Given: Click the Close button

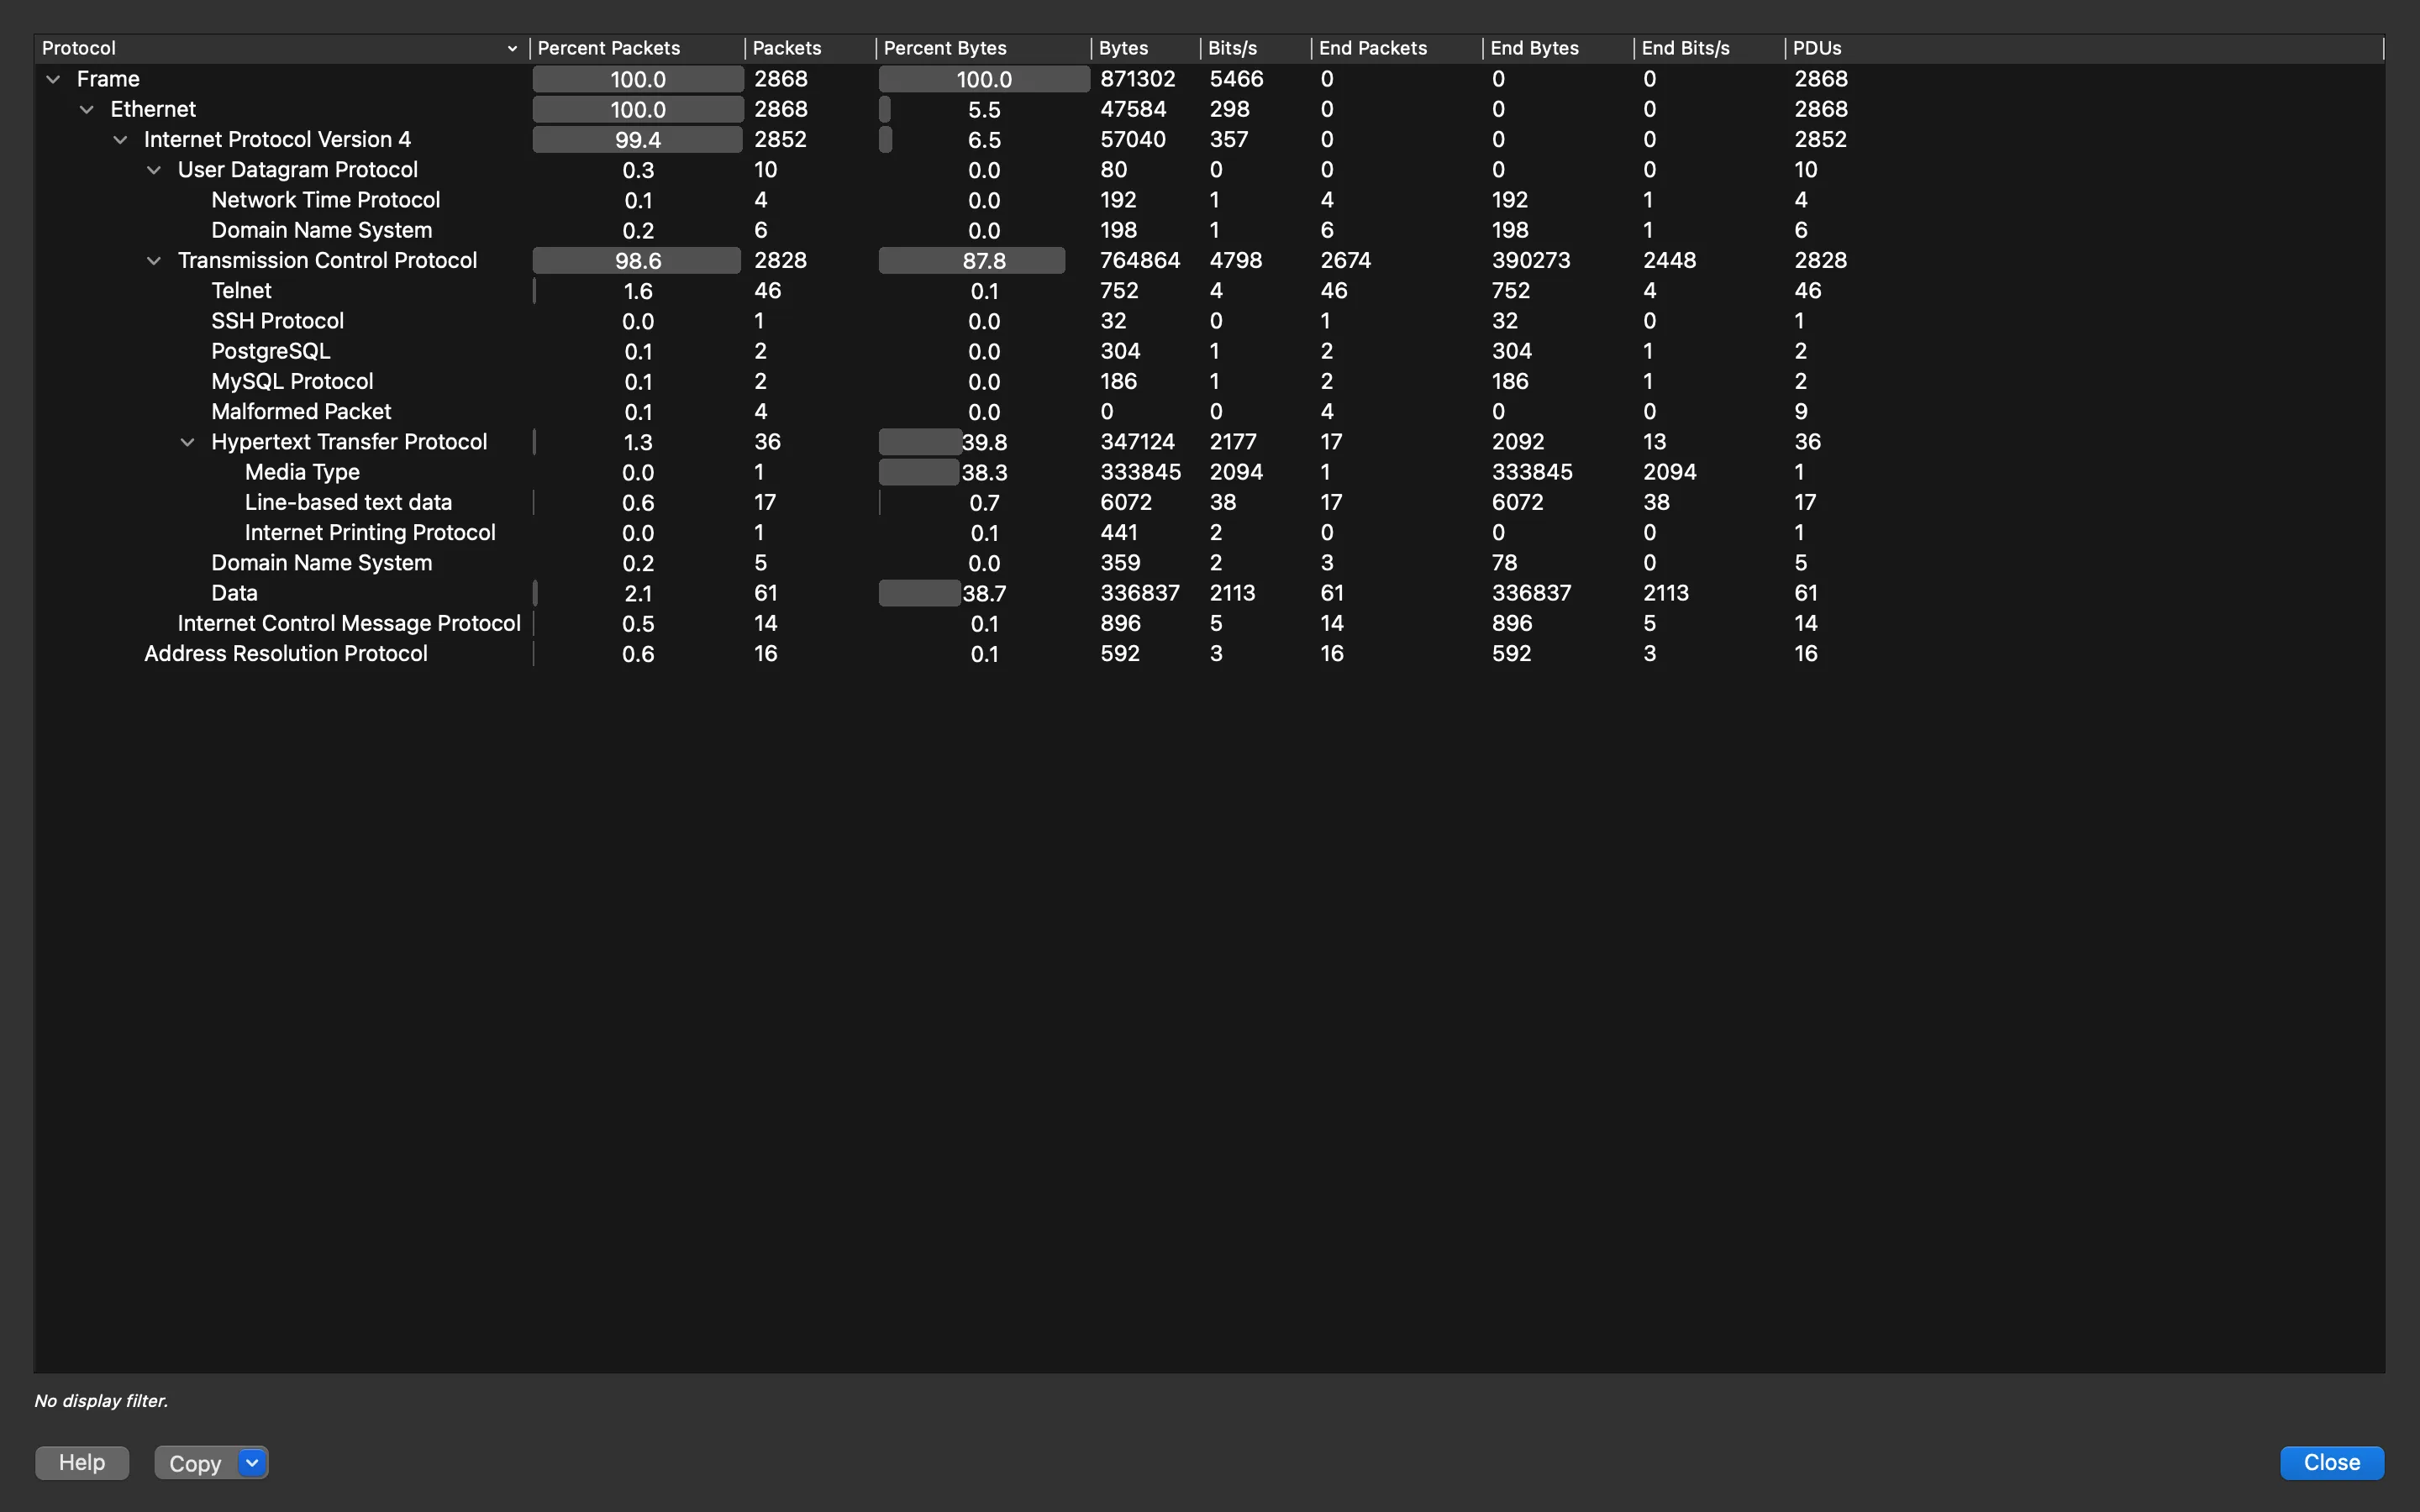Looking at the screenshot, I should click(x=2331, y=1462).
